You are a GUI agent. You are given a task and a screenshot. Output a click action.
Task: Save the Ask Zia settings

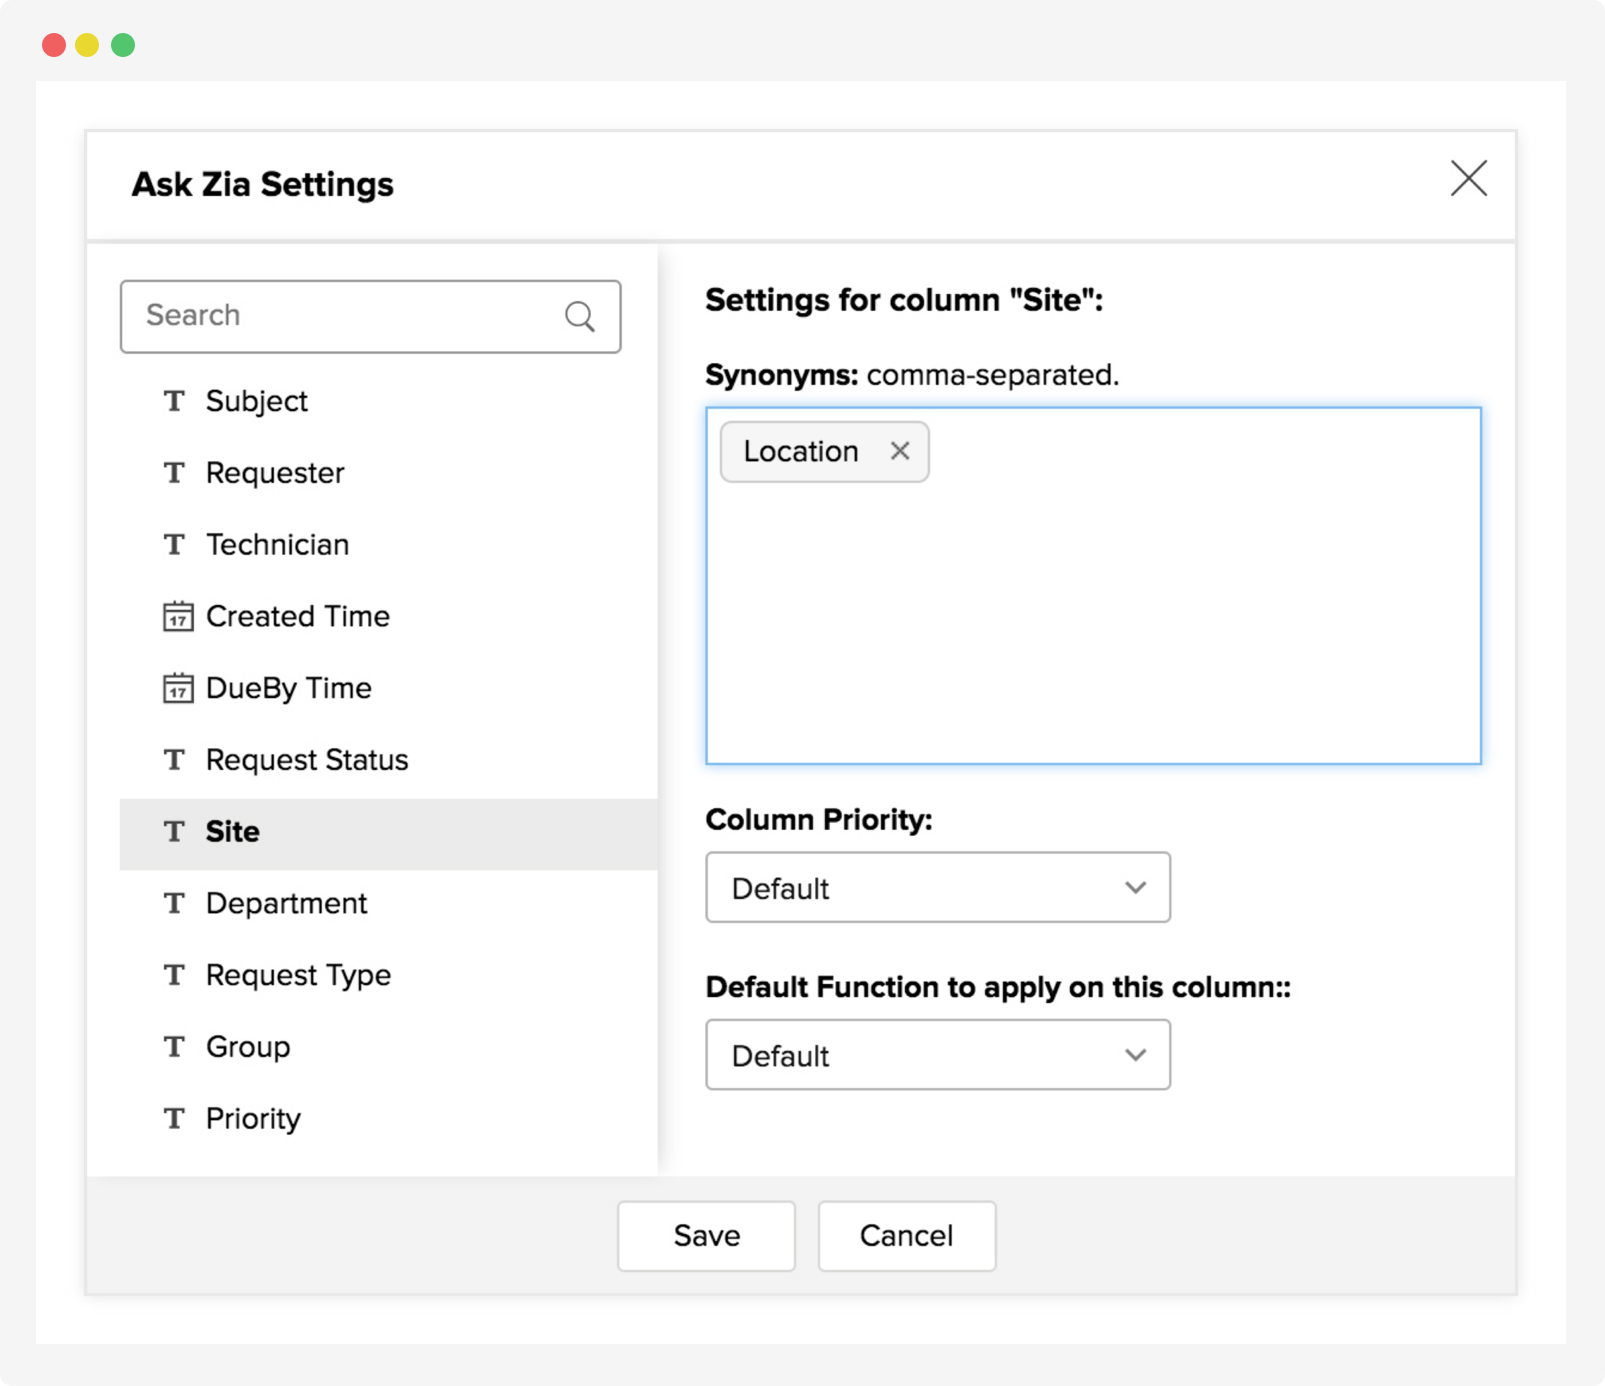(x=706, y=1236)
